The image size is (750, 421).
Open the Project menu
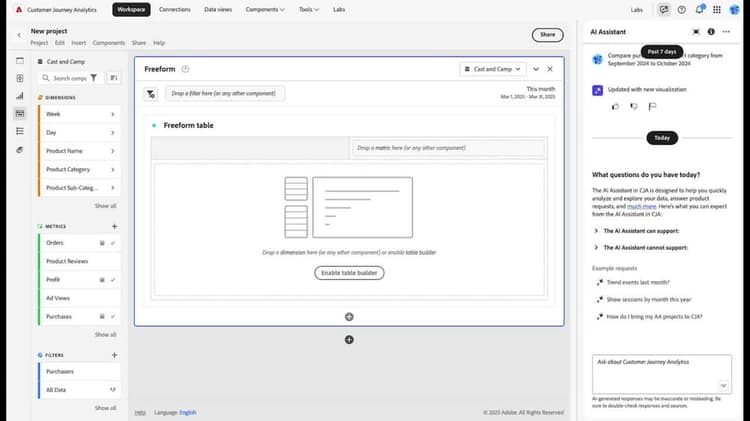click(39, 43)
